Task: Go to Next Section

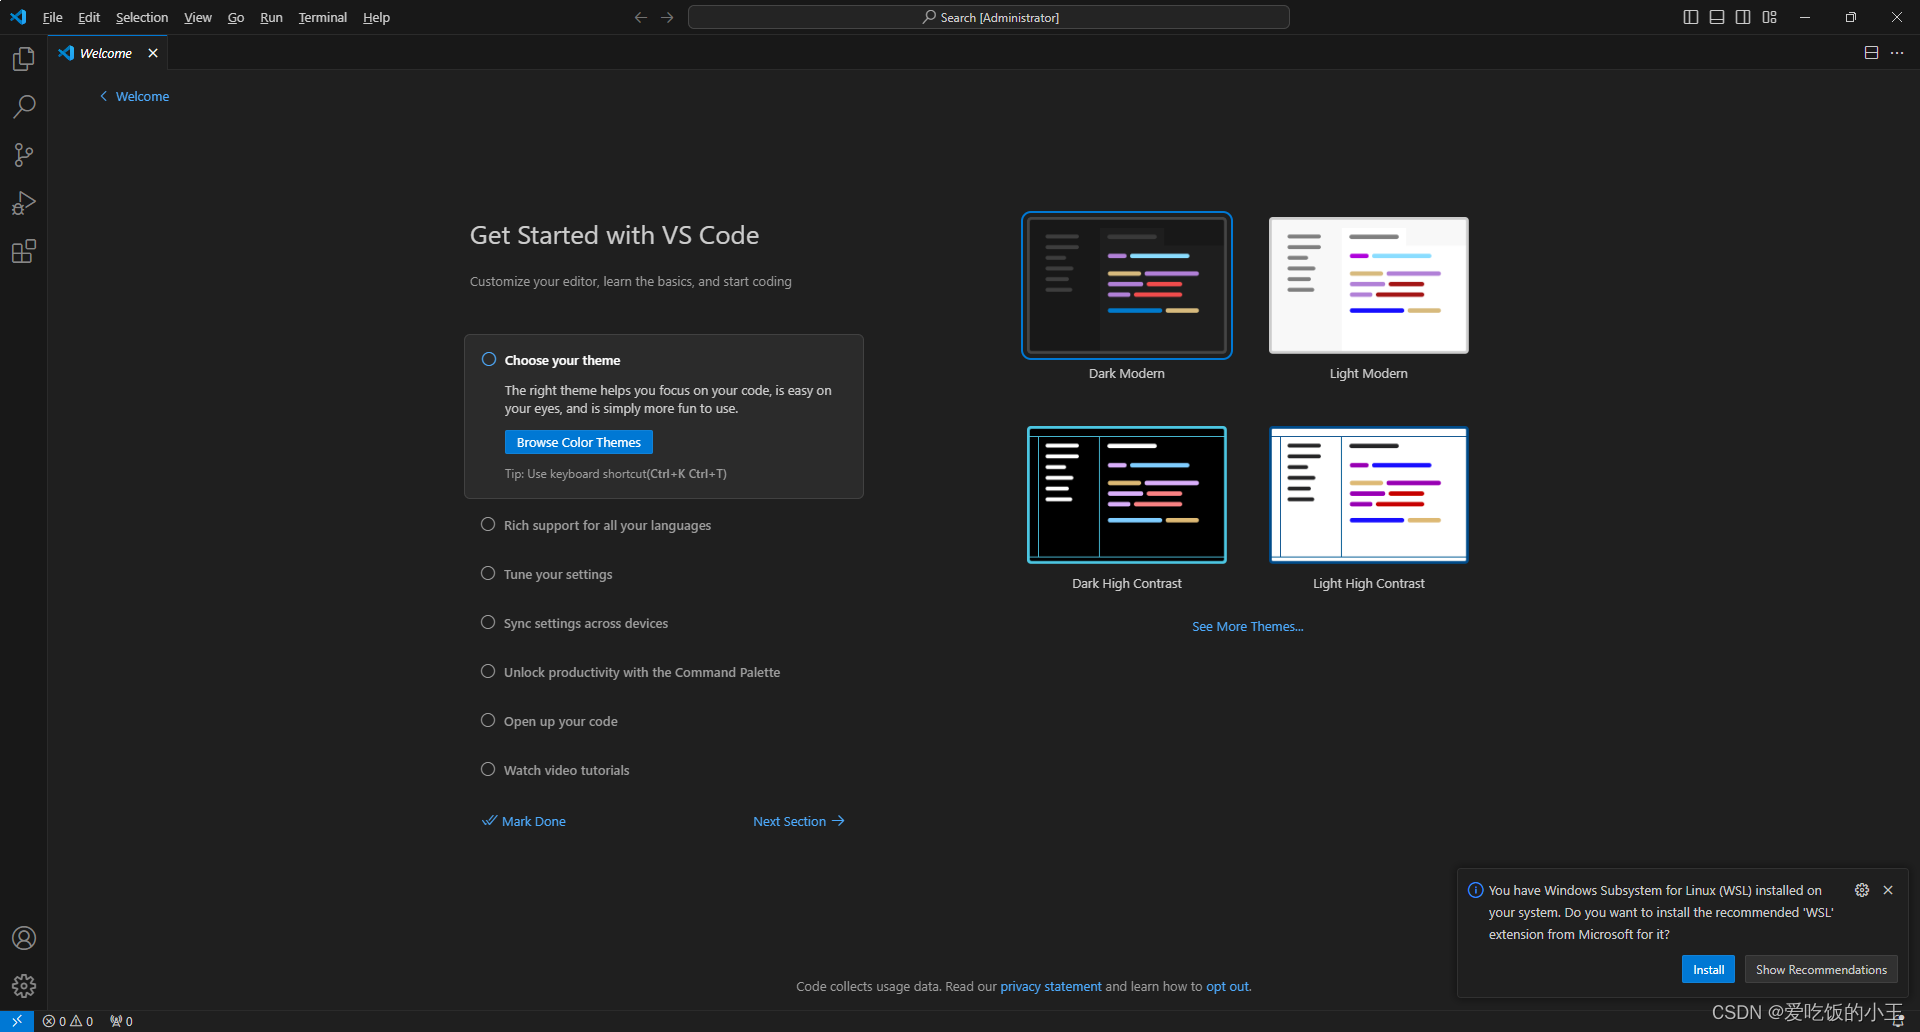Action: coord(799,821)
